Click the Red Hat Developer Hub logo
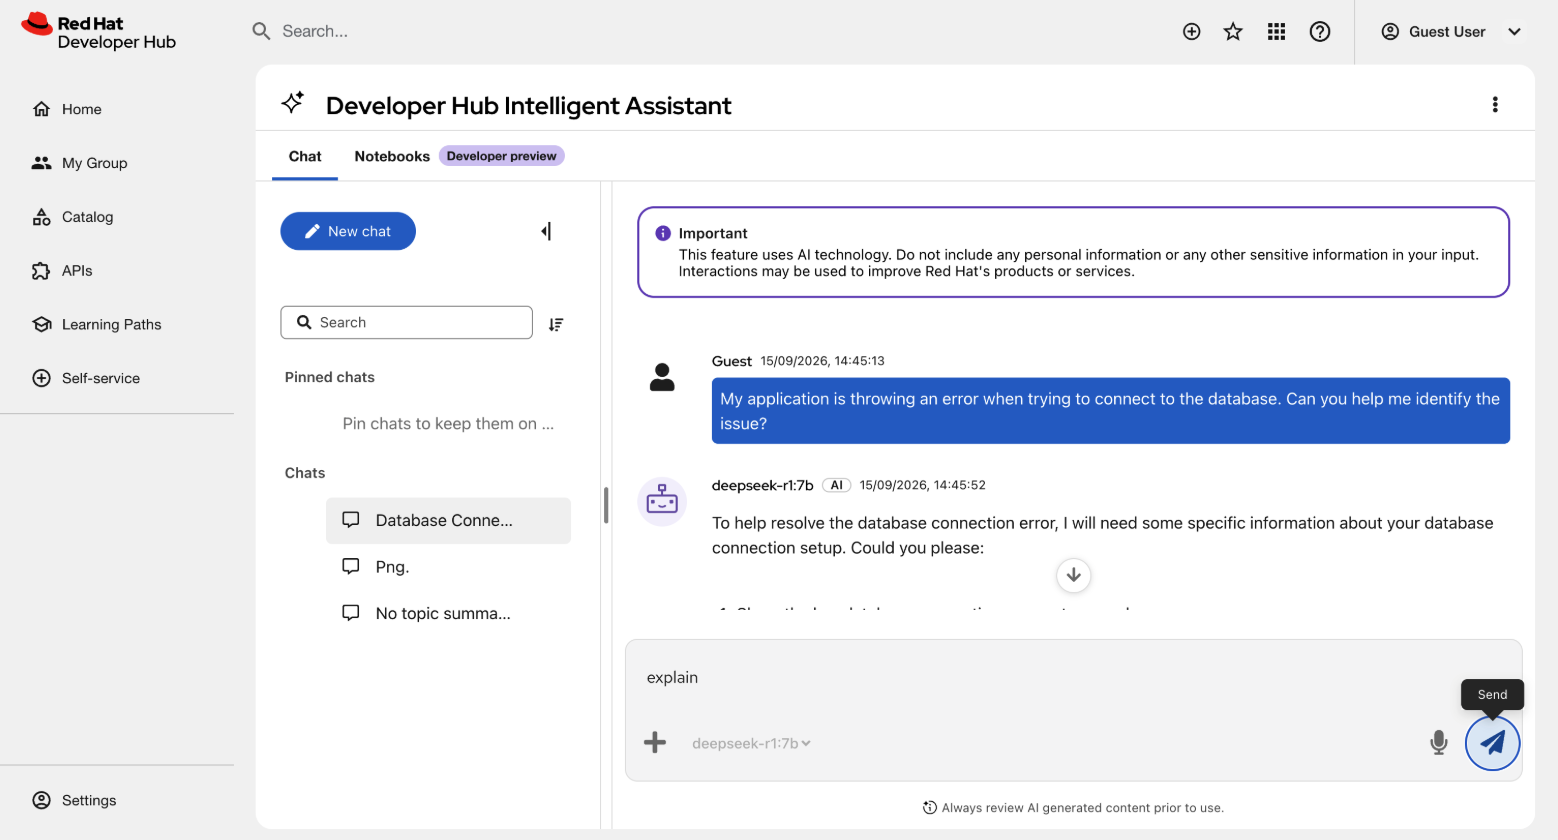 (x=98, y=32)
